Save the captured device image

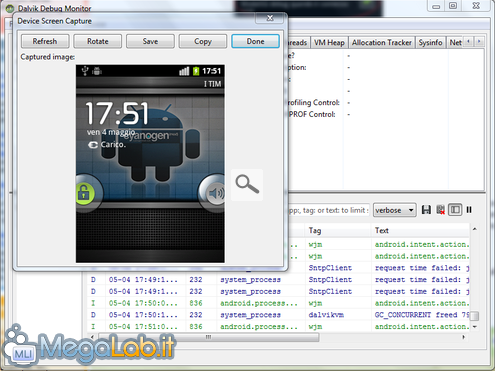click(x=150, y=41)
